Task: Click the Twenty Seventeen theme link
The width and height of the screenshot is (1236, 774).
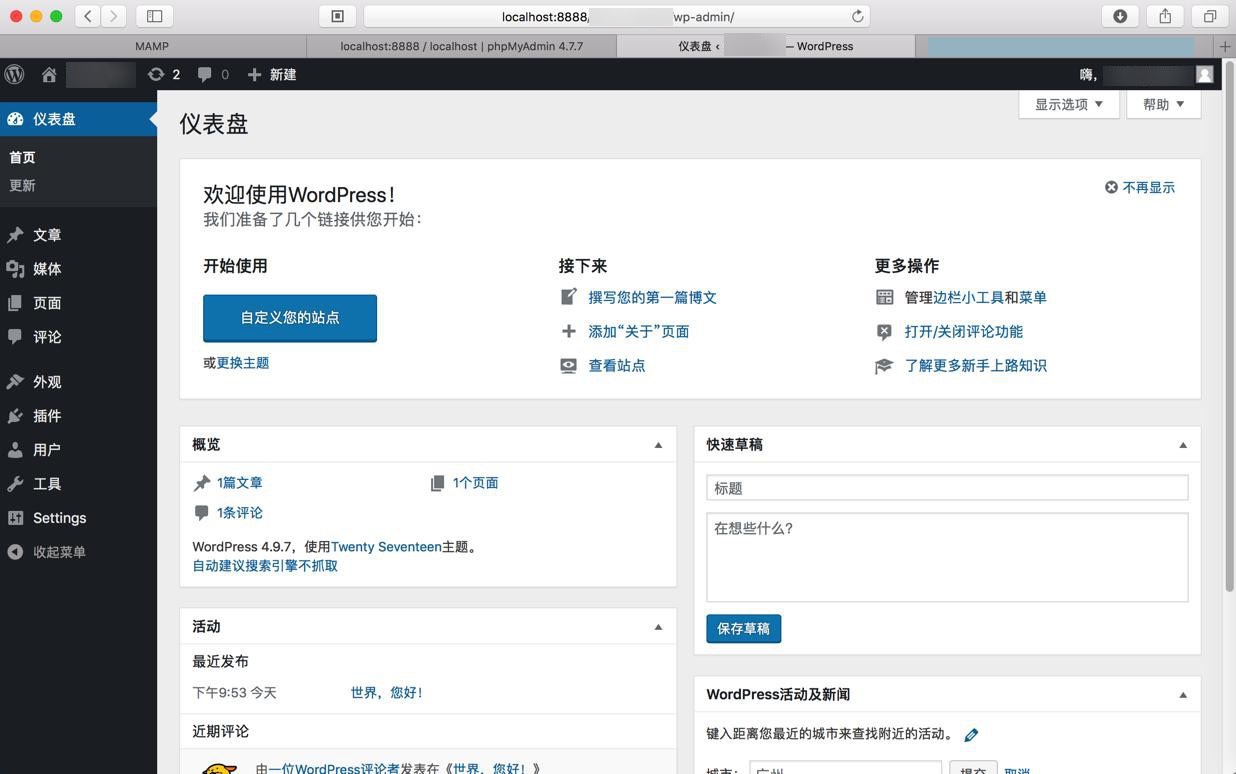Action: [386, 547]
